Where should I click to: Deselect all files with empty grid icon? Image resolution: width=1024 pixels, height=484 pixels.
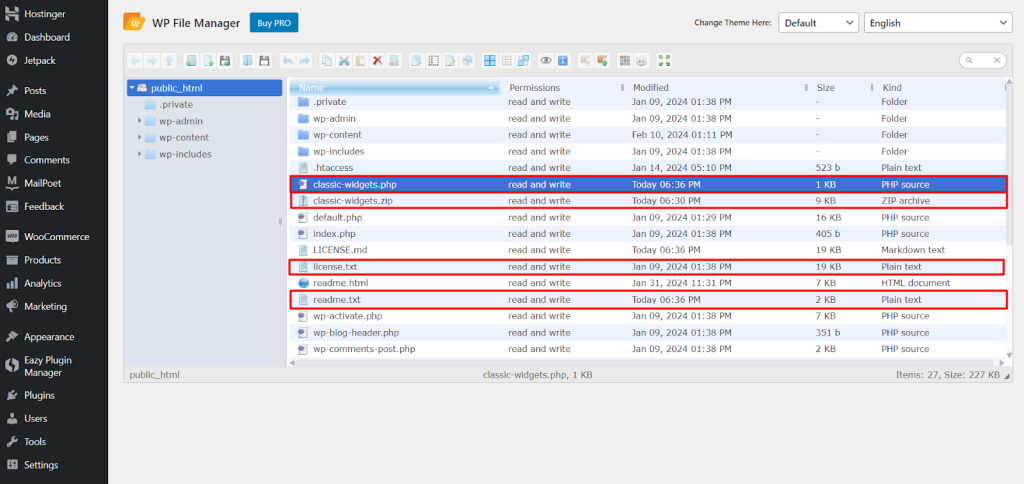pos(506,61)
